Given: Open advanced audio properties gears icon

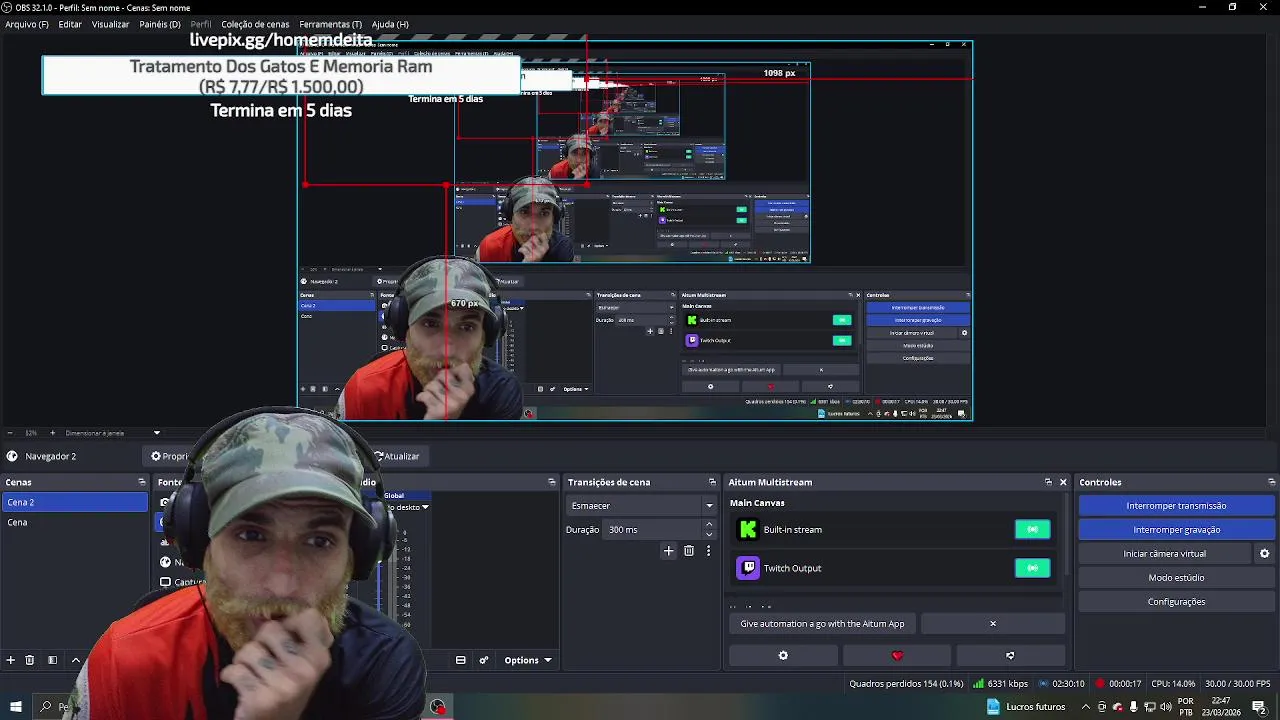Looking at the screenshot, I should (x=484, y=660).
